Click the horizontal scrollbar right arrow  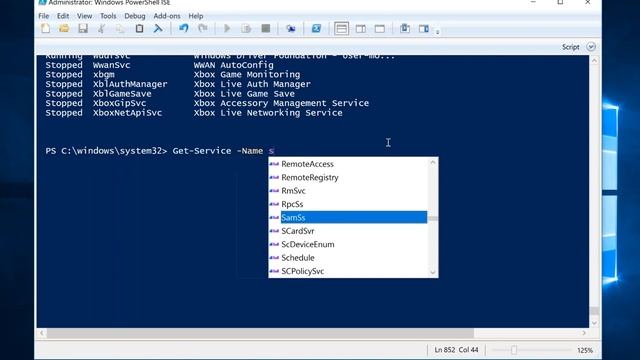(584, 333)
